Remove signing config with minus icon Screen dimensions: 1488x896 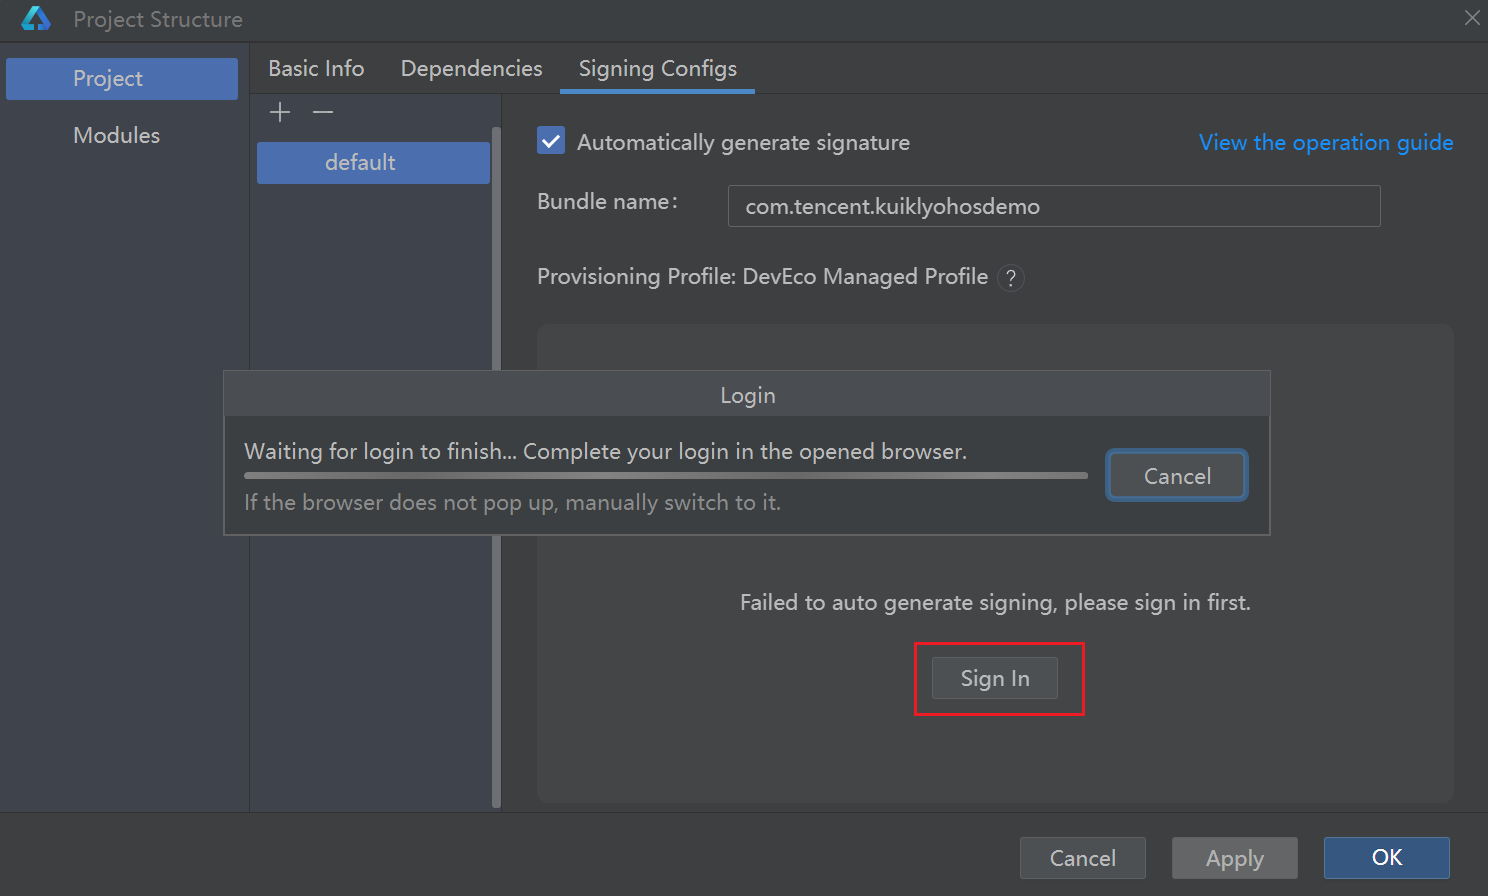pyautogui.click(x=323, y=112)
